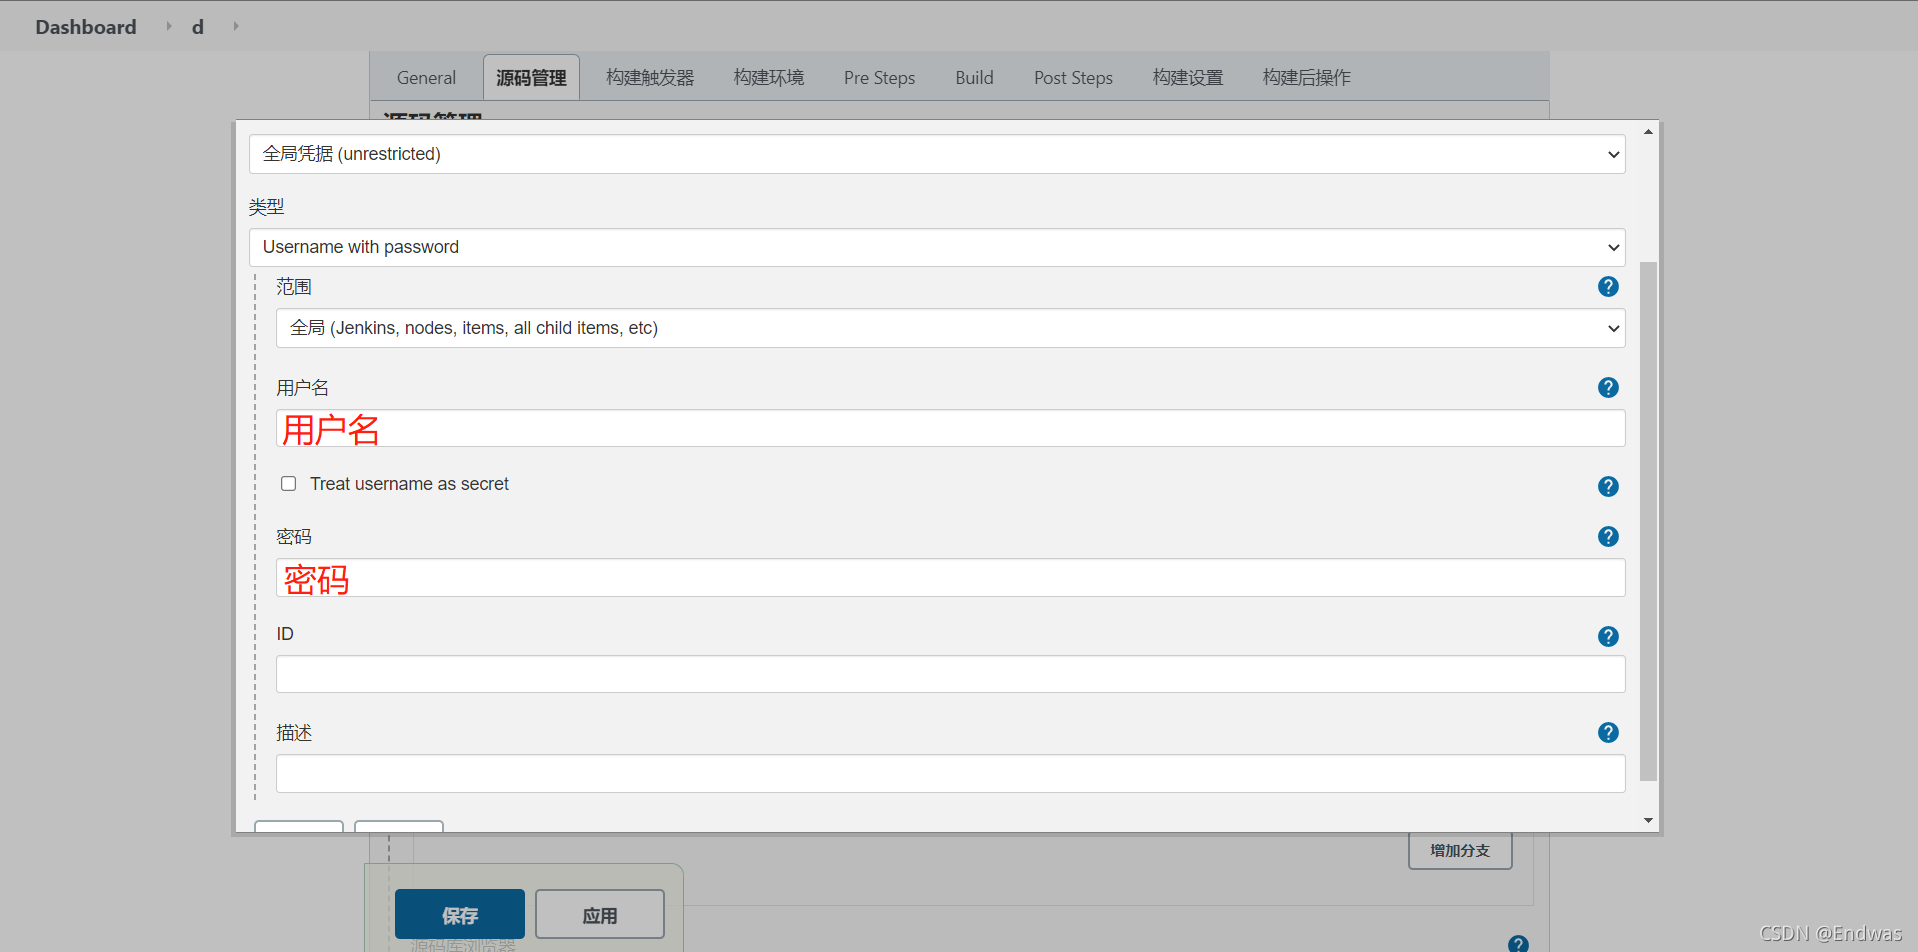1918x952 pixels.
Task: Click the 增加分支 button
Action: coord(1460,851)
